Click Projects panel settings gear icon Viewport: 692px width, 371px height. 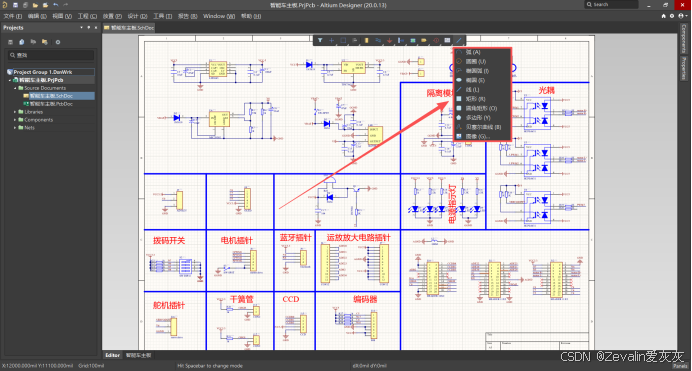click(x=58, y=42)
